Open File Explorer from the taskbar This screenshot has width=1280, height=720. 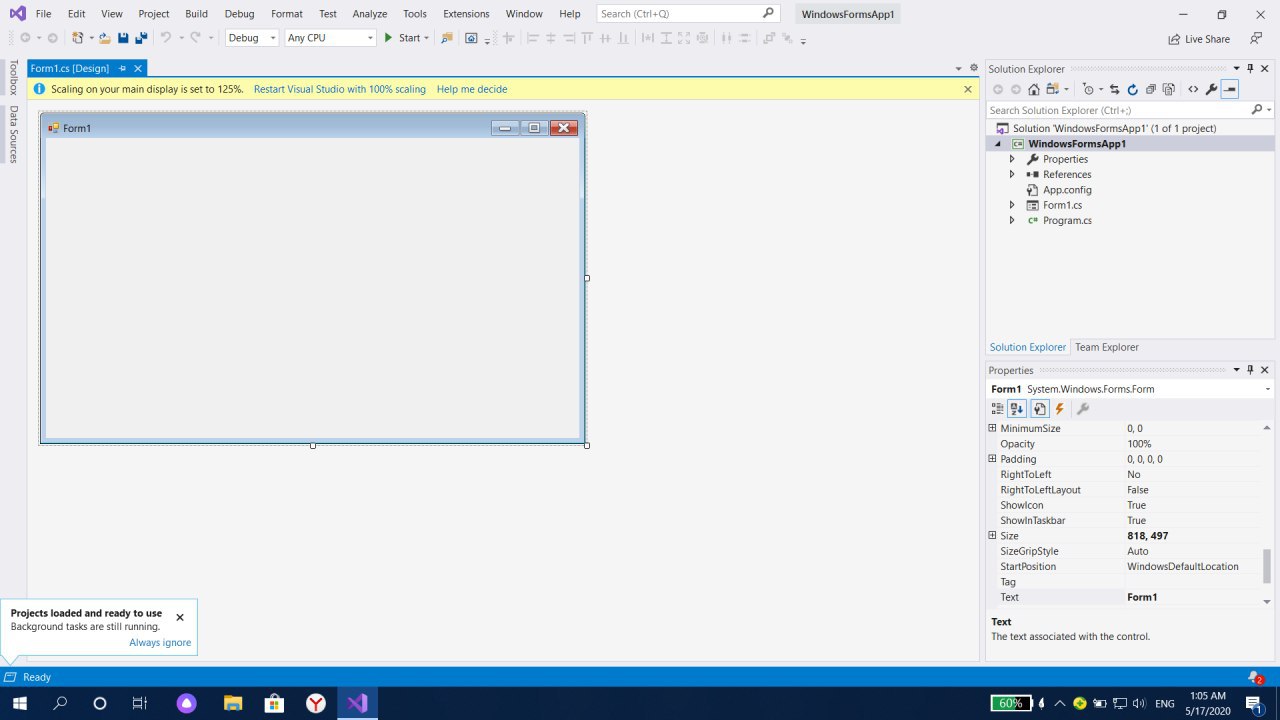click(x=232, y=703)
